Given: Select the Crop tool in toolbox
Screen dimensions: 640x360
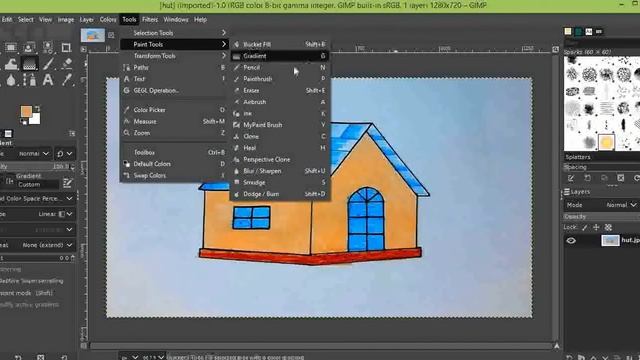Looking at the screenshot, I should point(66,48).
